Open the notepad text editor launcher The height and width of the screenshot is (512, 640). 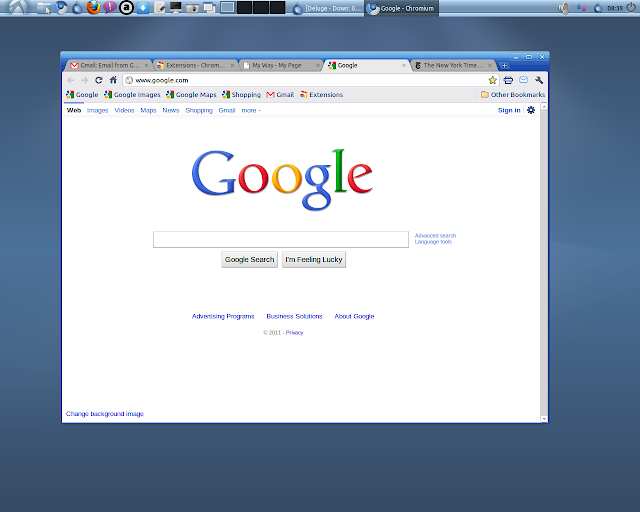click(160, 8)
